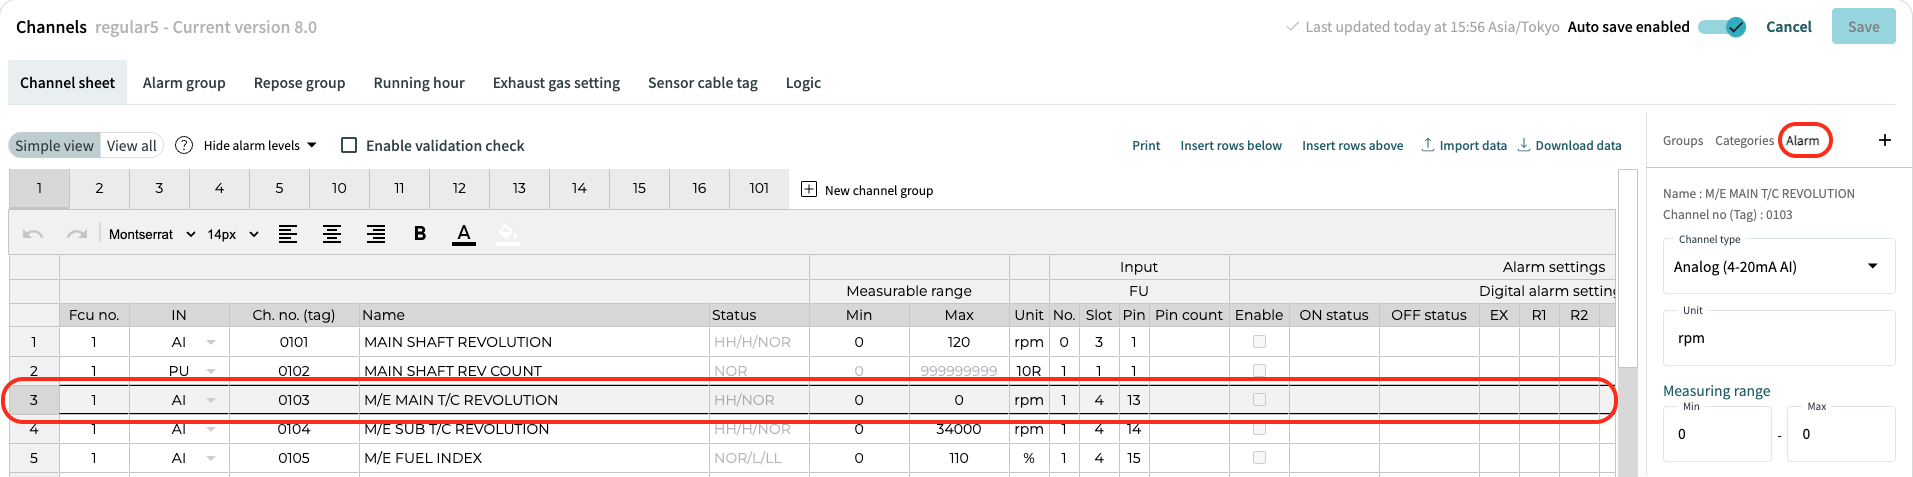Open Logic tab

(803, 82)
